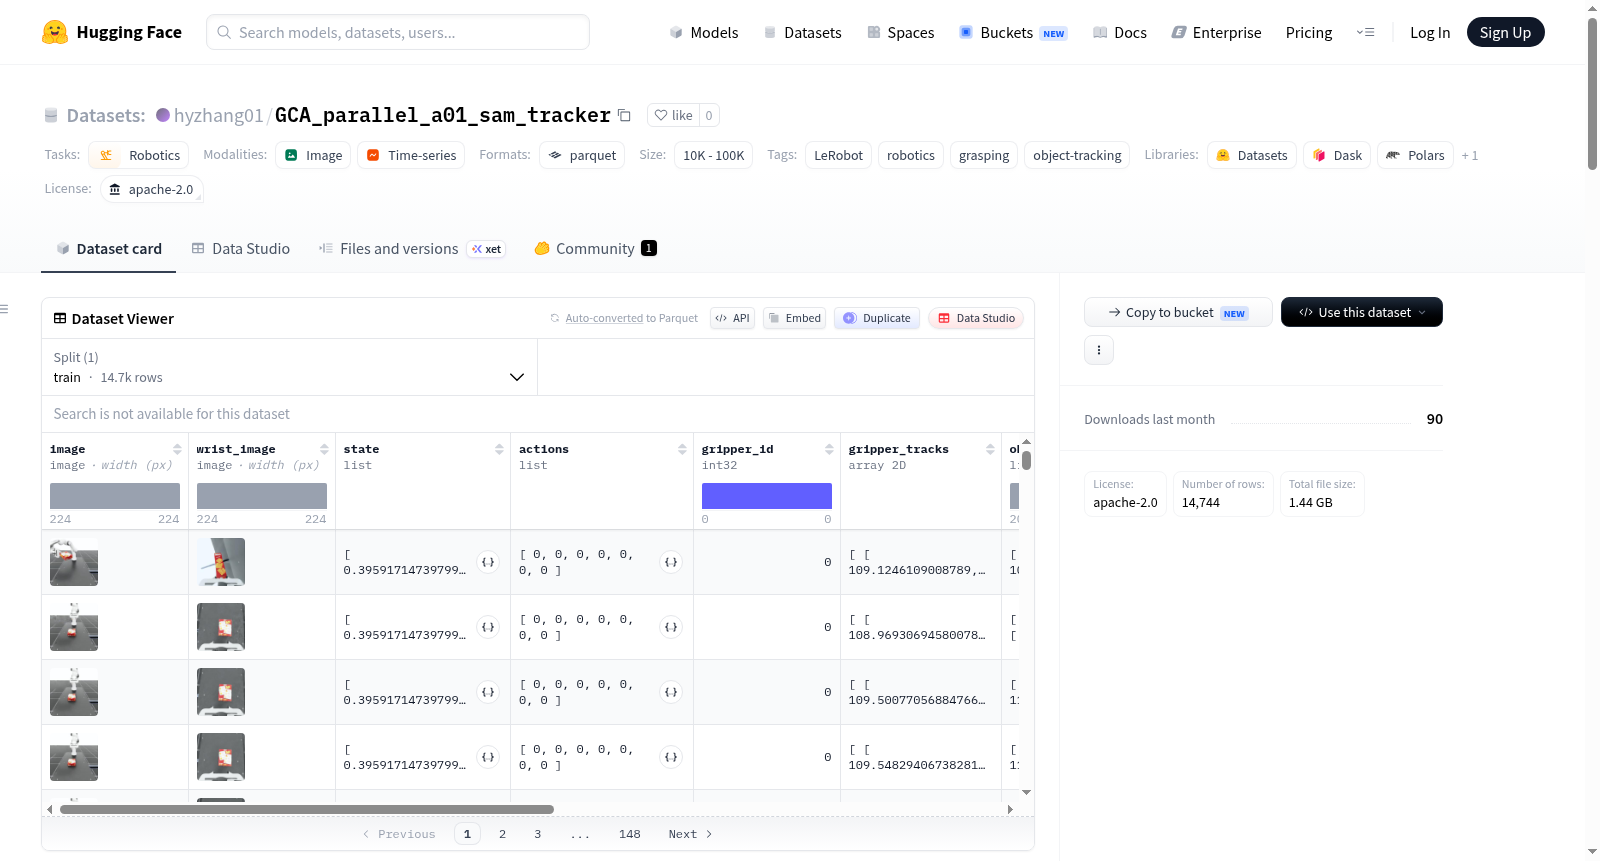
Task: Expand the actions JSON in the third row
Action: [x=671, y=692]
